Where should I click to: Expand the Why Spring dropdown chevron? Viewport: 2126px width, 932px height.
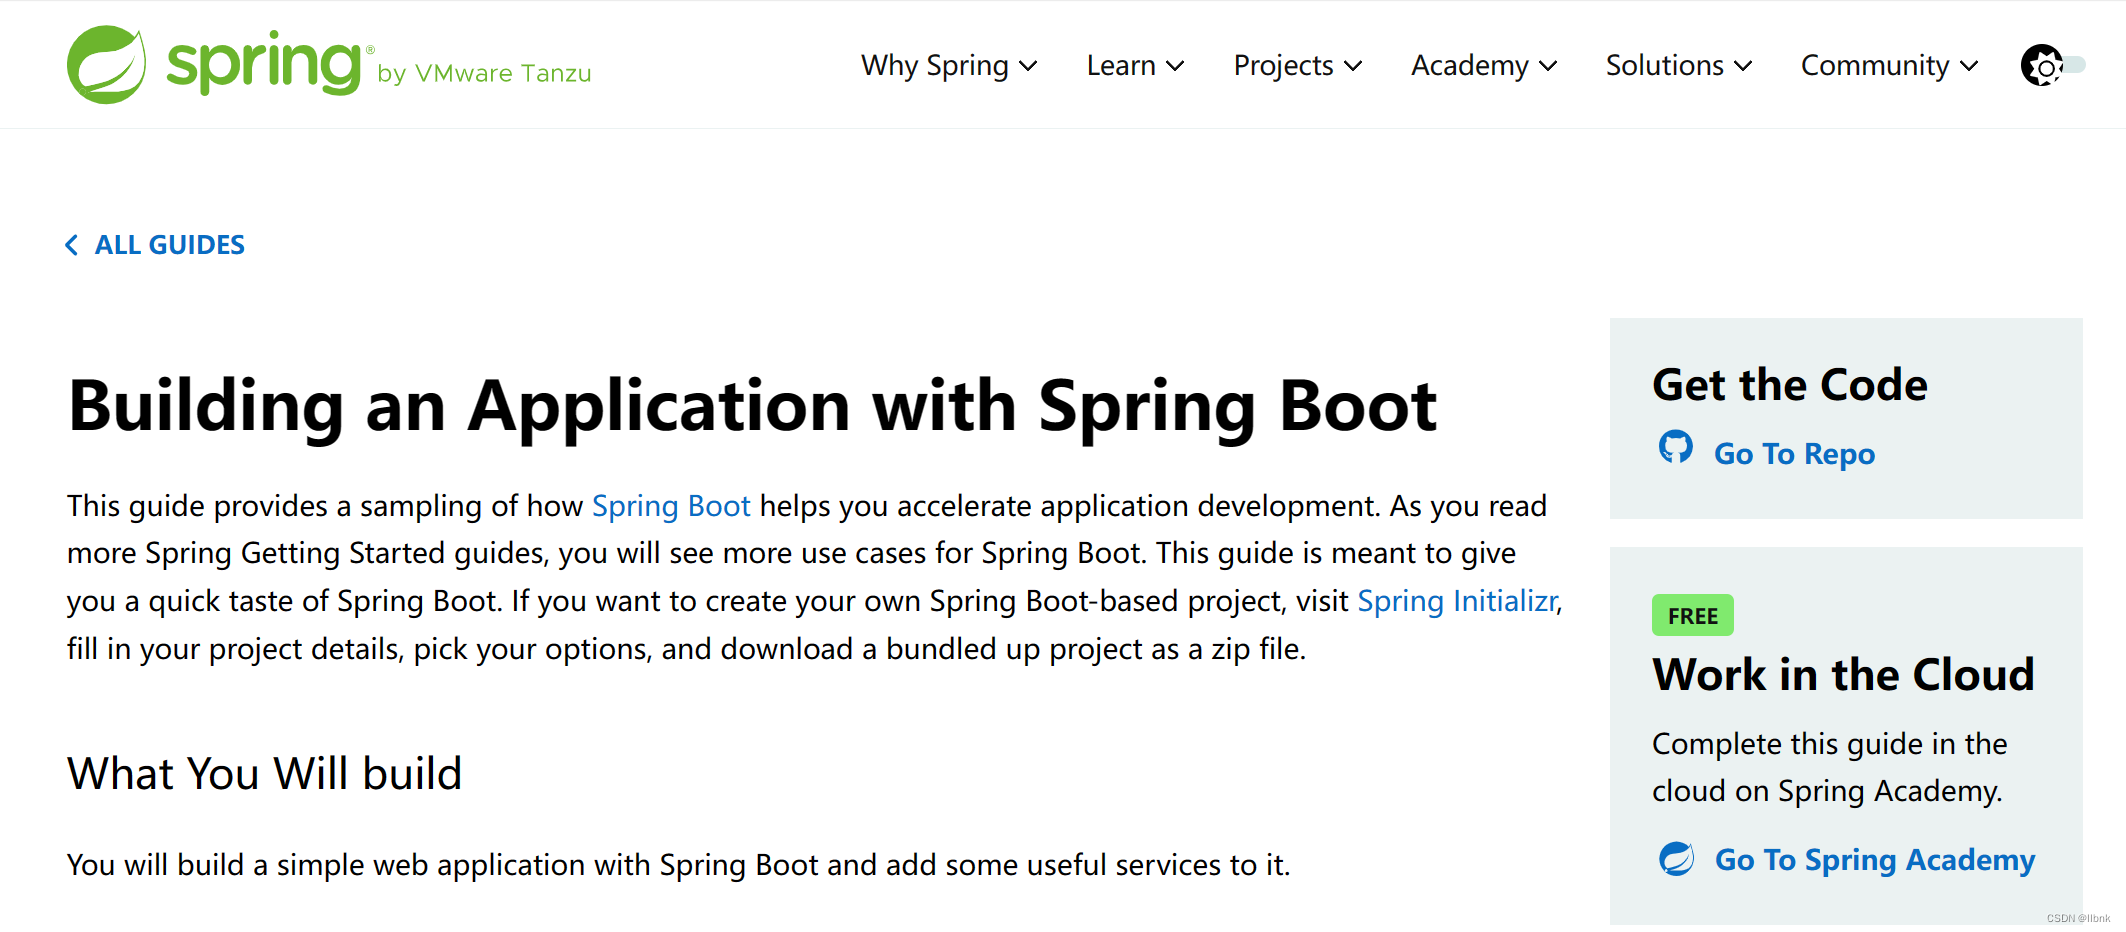pyautogui.click(x=1028, y=66)
